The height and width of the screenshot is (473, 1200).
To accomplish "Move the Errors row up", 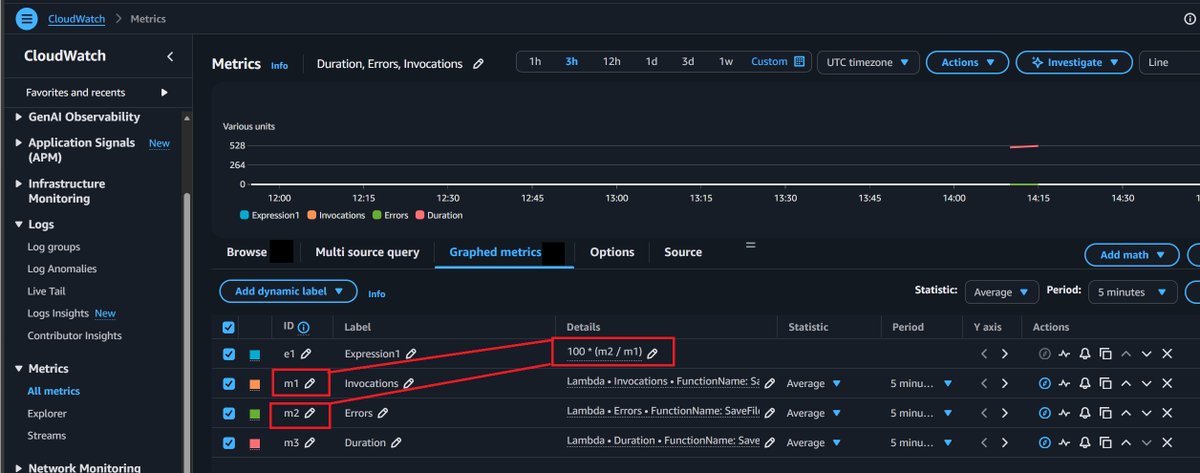I will 1126,413.
